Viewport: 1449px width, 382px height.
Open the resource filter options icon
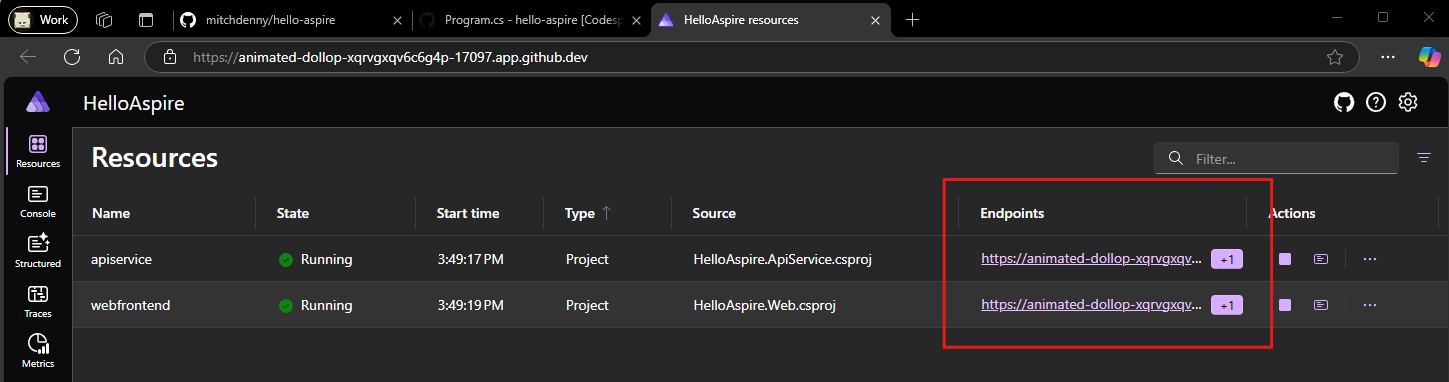tap(1424, 158)
